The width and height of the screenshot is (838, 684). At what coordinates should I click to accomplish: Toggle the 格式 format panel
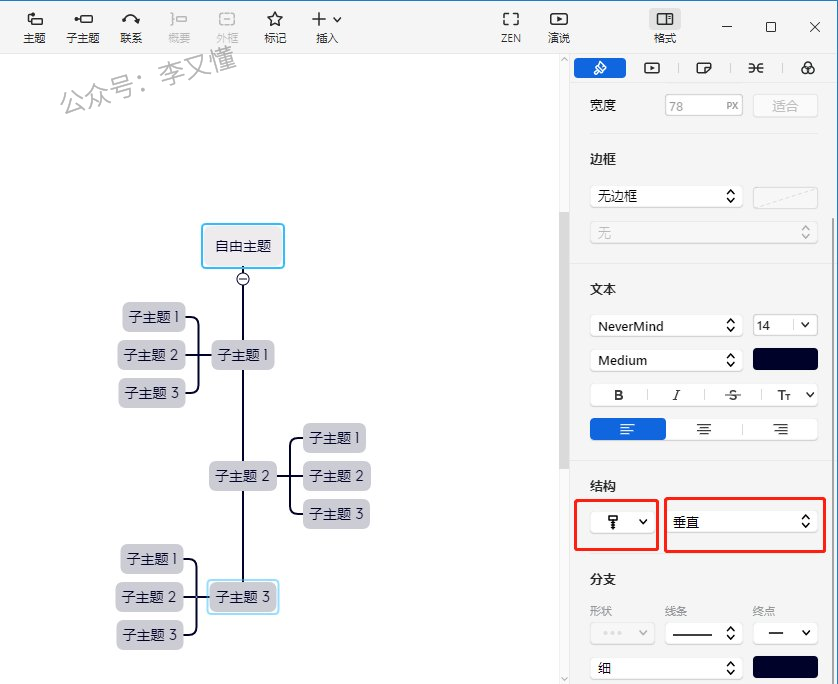(664, 27)
